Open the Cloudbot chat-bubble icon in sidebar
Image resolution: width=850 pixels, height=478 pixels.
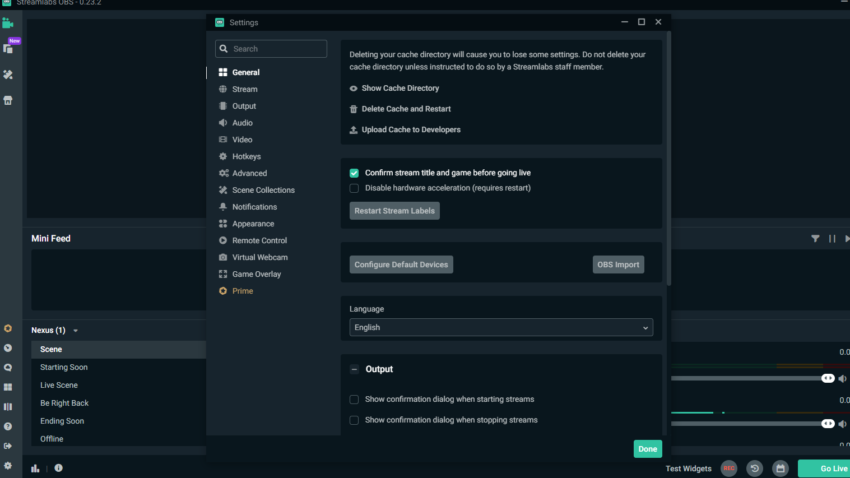point(8,367)
